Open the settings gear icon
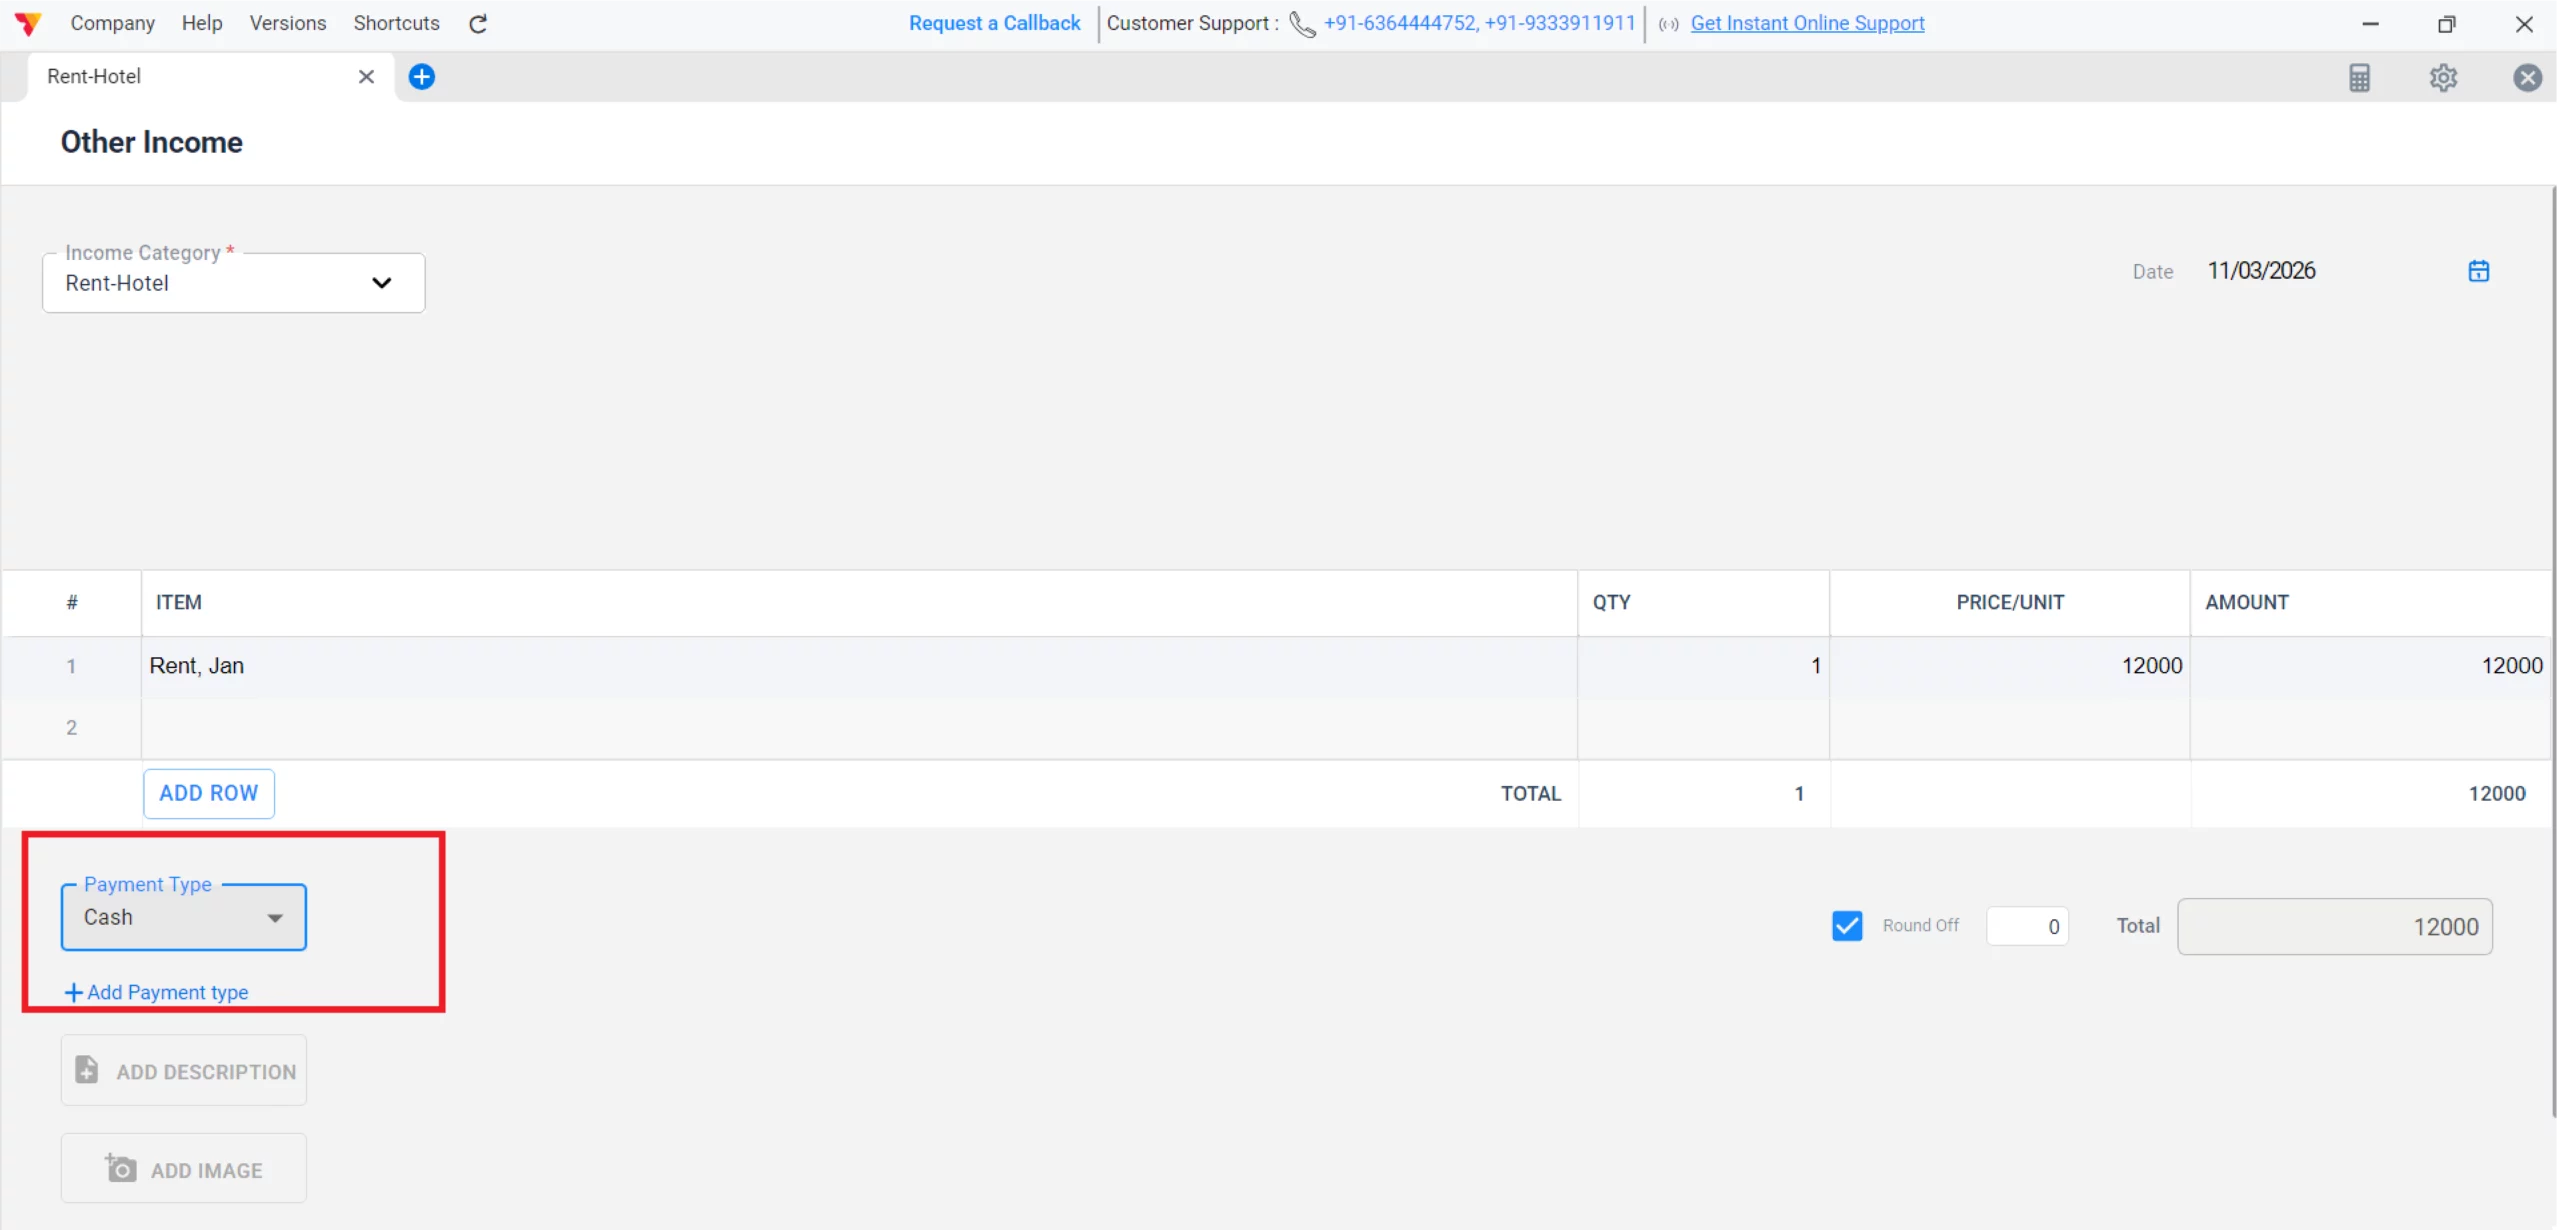The width and height of the screenshot is (2560, 1230). [2443, 77]
